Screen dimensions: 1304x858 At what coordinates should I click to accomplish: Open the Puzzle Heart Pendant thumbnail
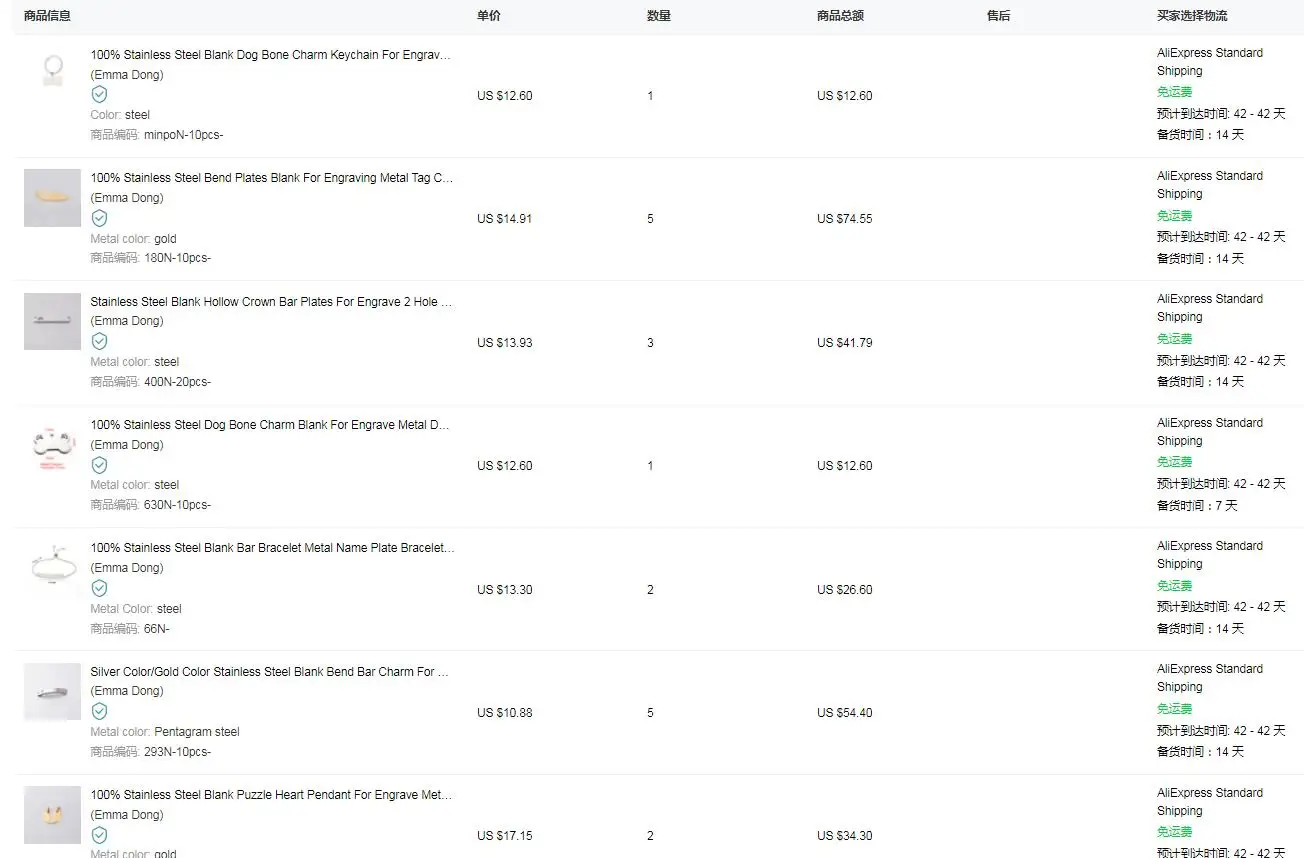(52, 814)
